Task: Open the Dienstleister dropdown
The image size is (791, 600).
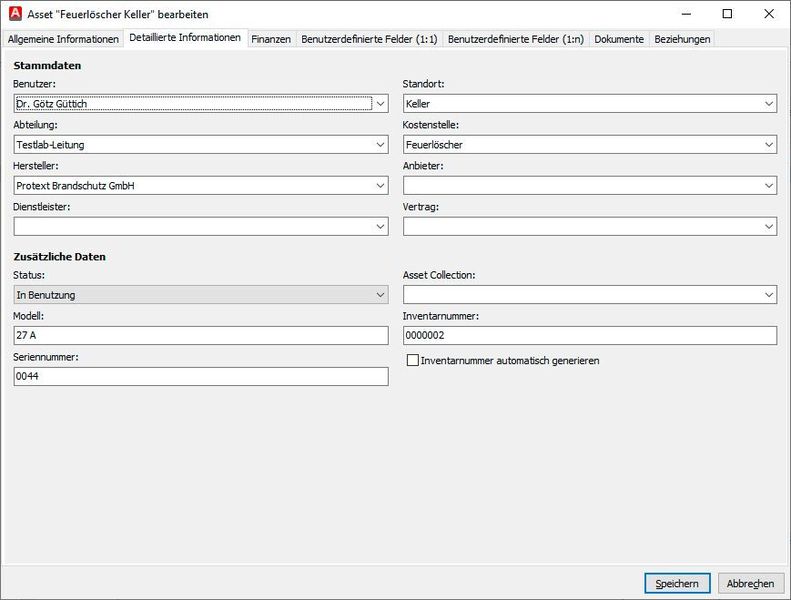Action: (x=380, y=227)
